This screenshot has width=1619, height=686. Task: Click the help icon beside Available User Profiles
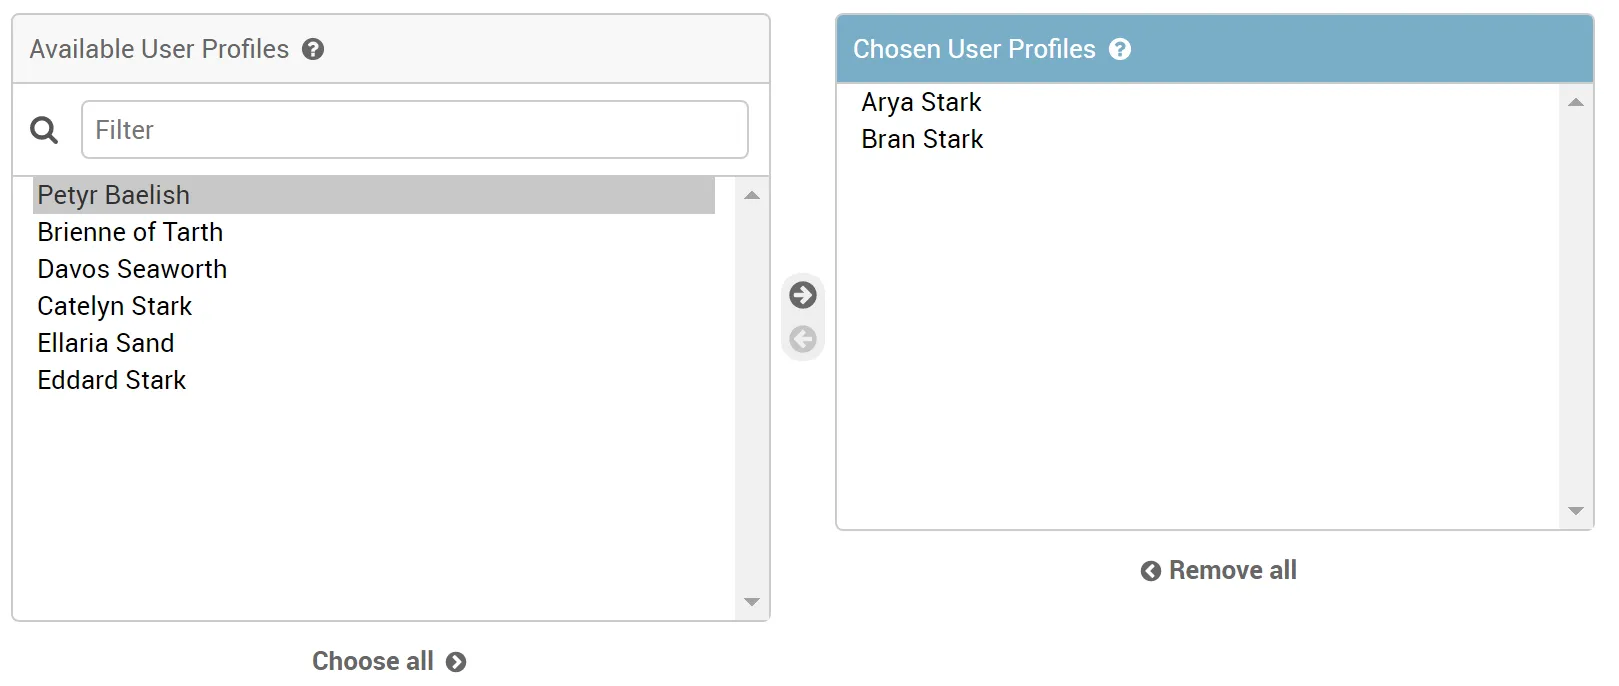click(x=313, y=49)
